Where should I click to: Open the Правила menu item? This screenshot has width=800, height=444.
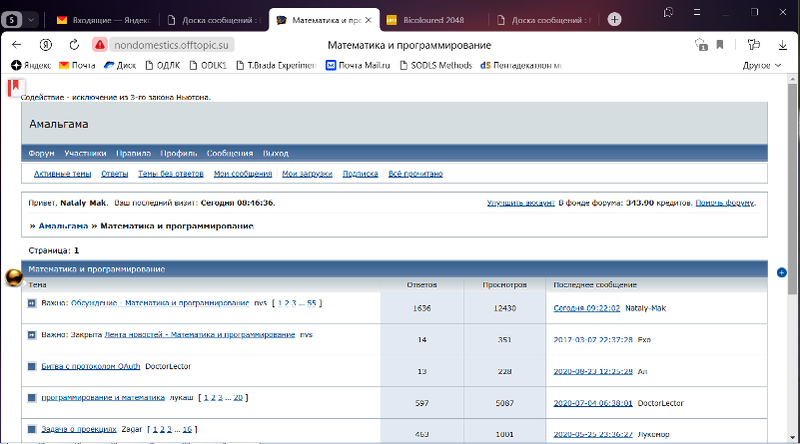[133, 153]
